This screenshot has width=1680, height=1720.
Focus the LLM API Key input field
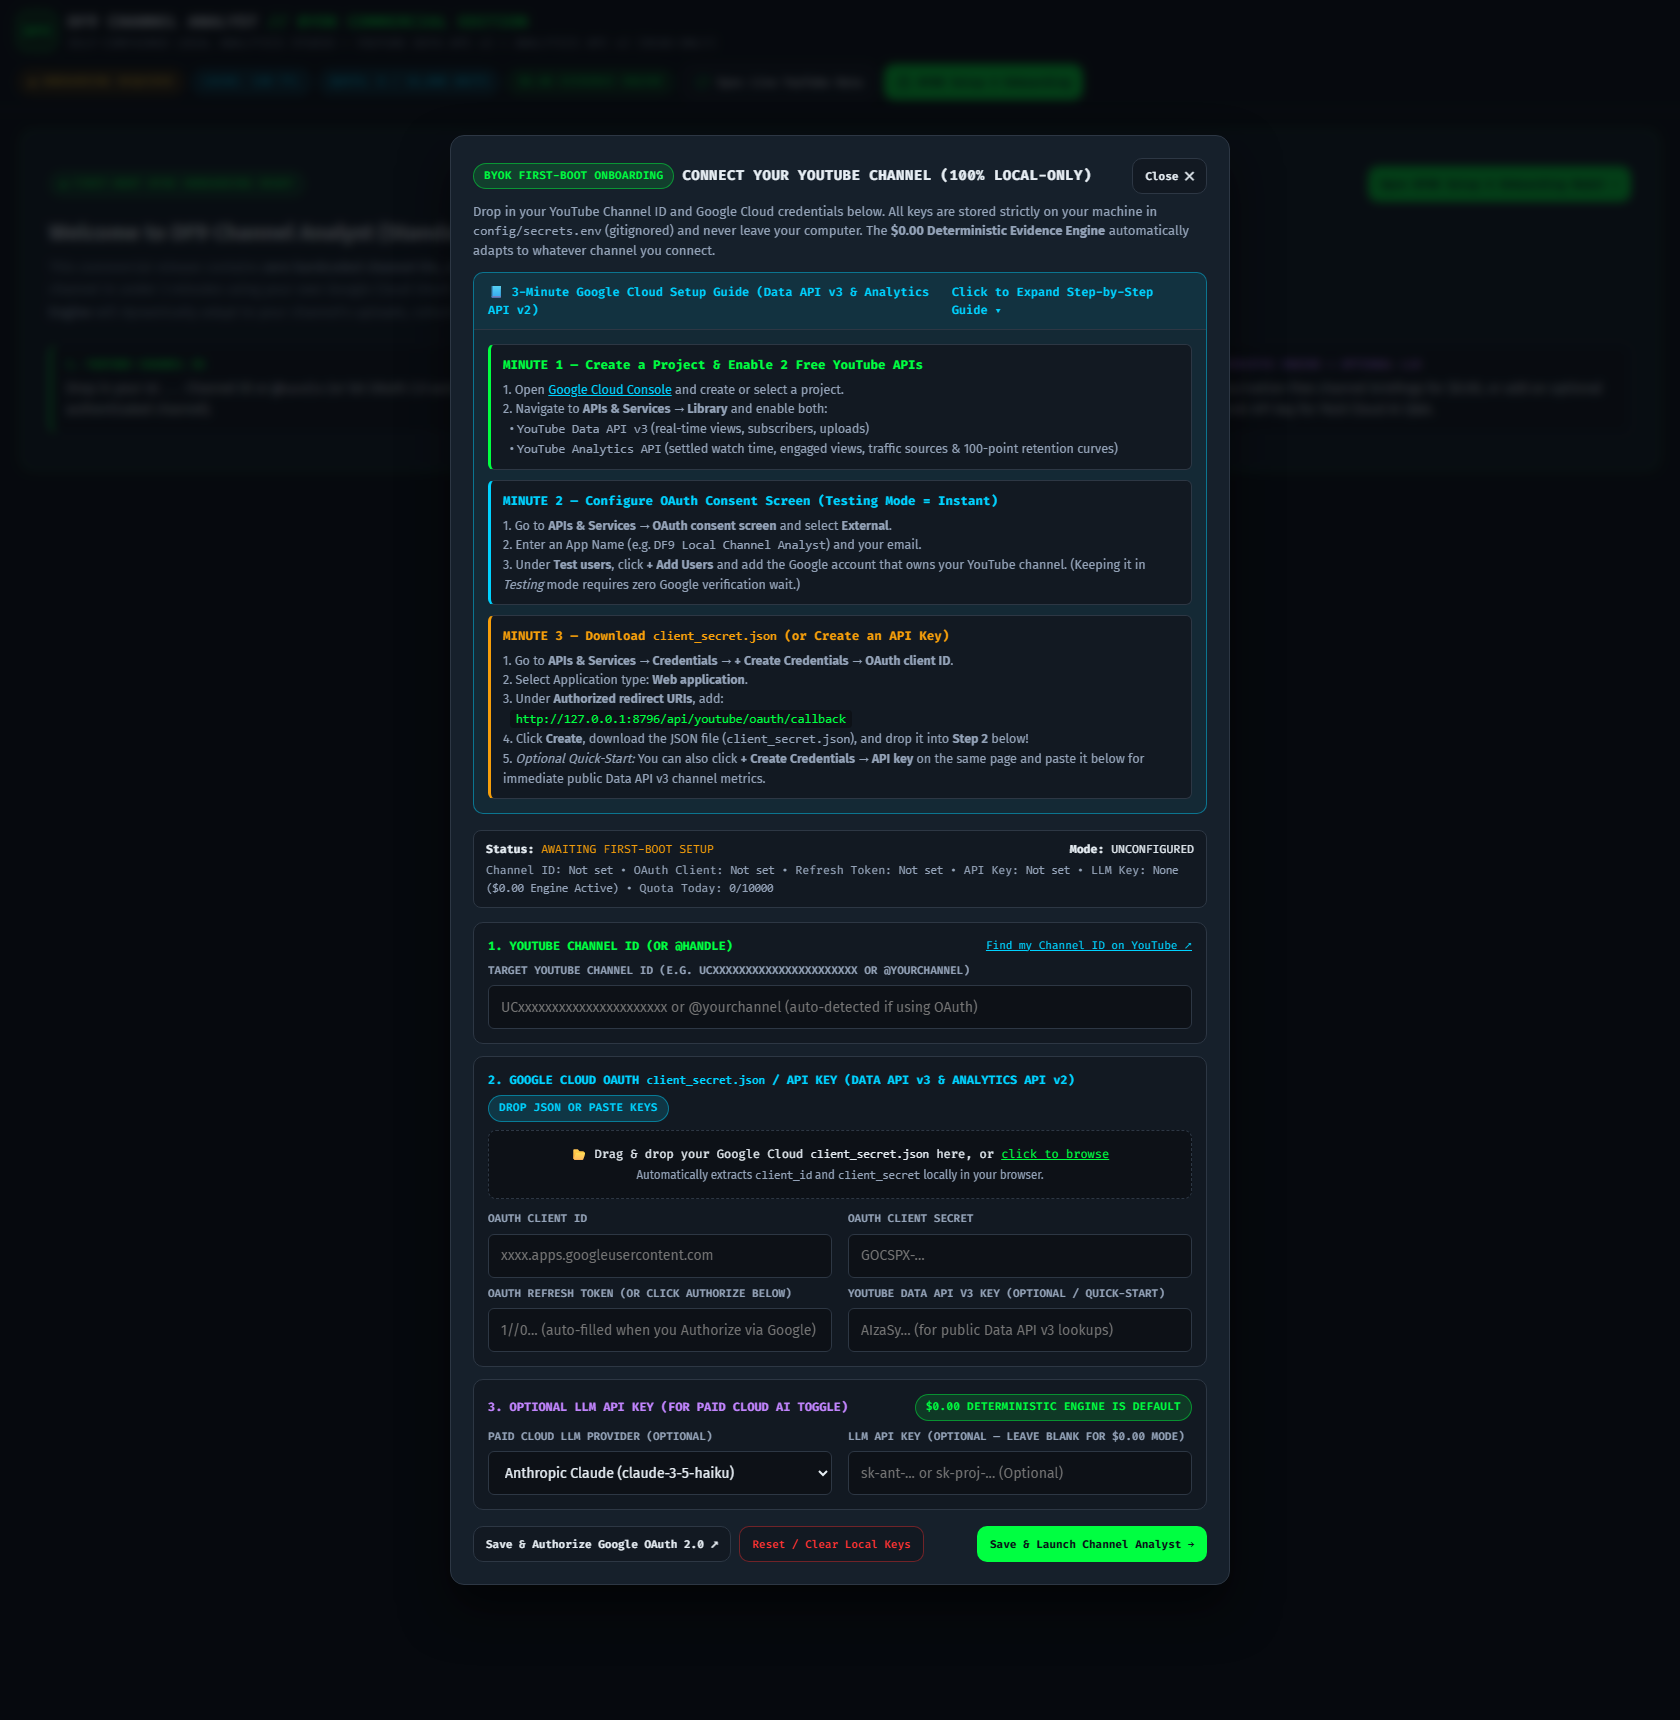point(1019,1473)
